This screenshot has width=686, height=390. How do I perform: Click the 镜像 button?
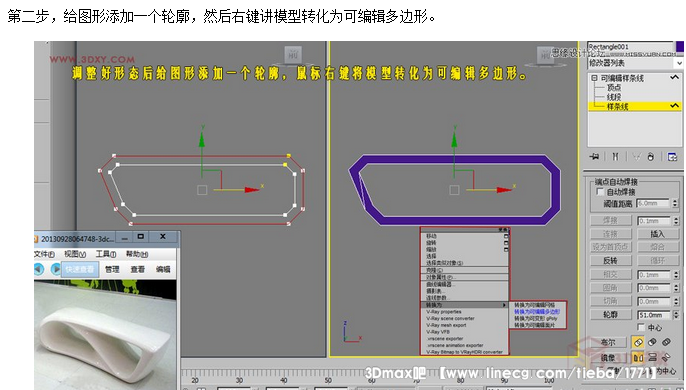point(608,358)
